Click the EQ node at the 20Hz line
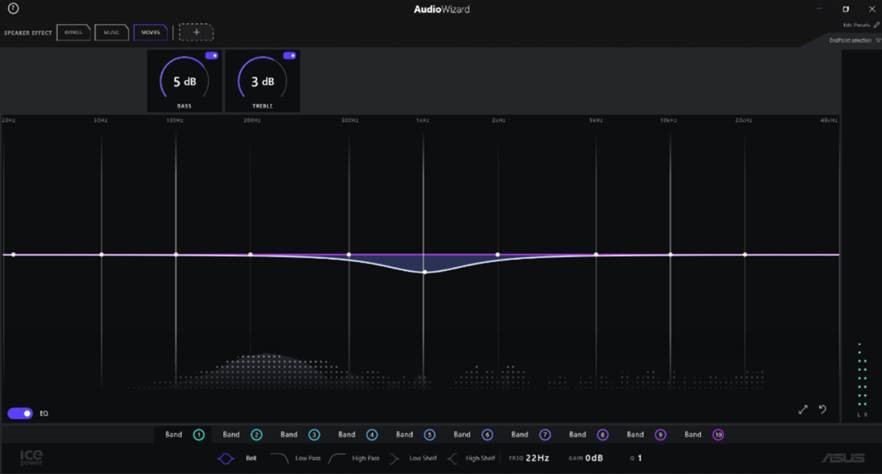Image resolution: width=882 pixels, height=474 pixels. 14,255
